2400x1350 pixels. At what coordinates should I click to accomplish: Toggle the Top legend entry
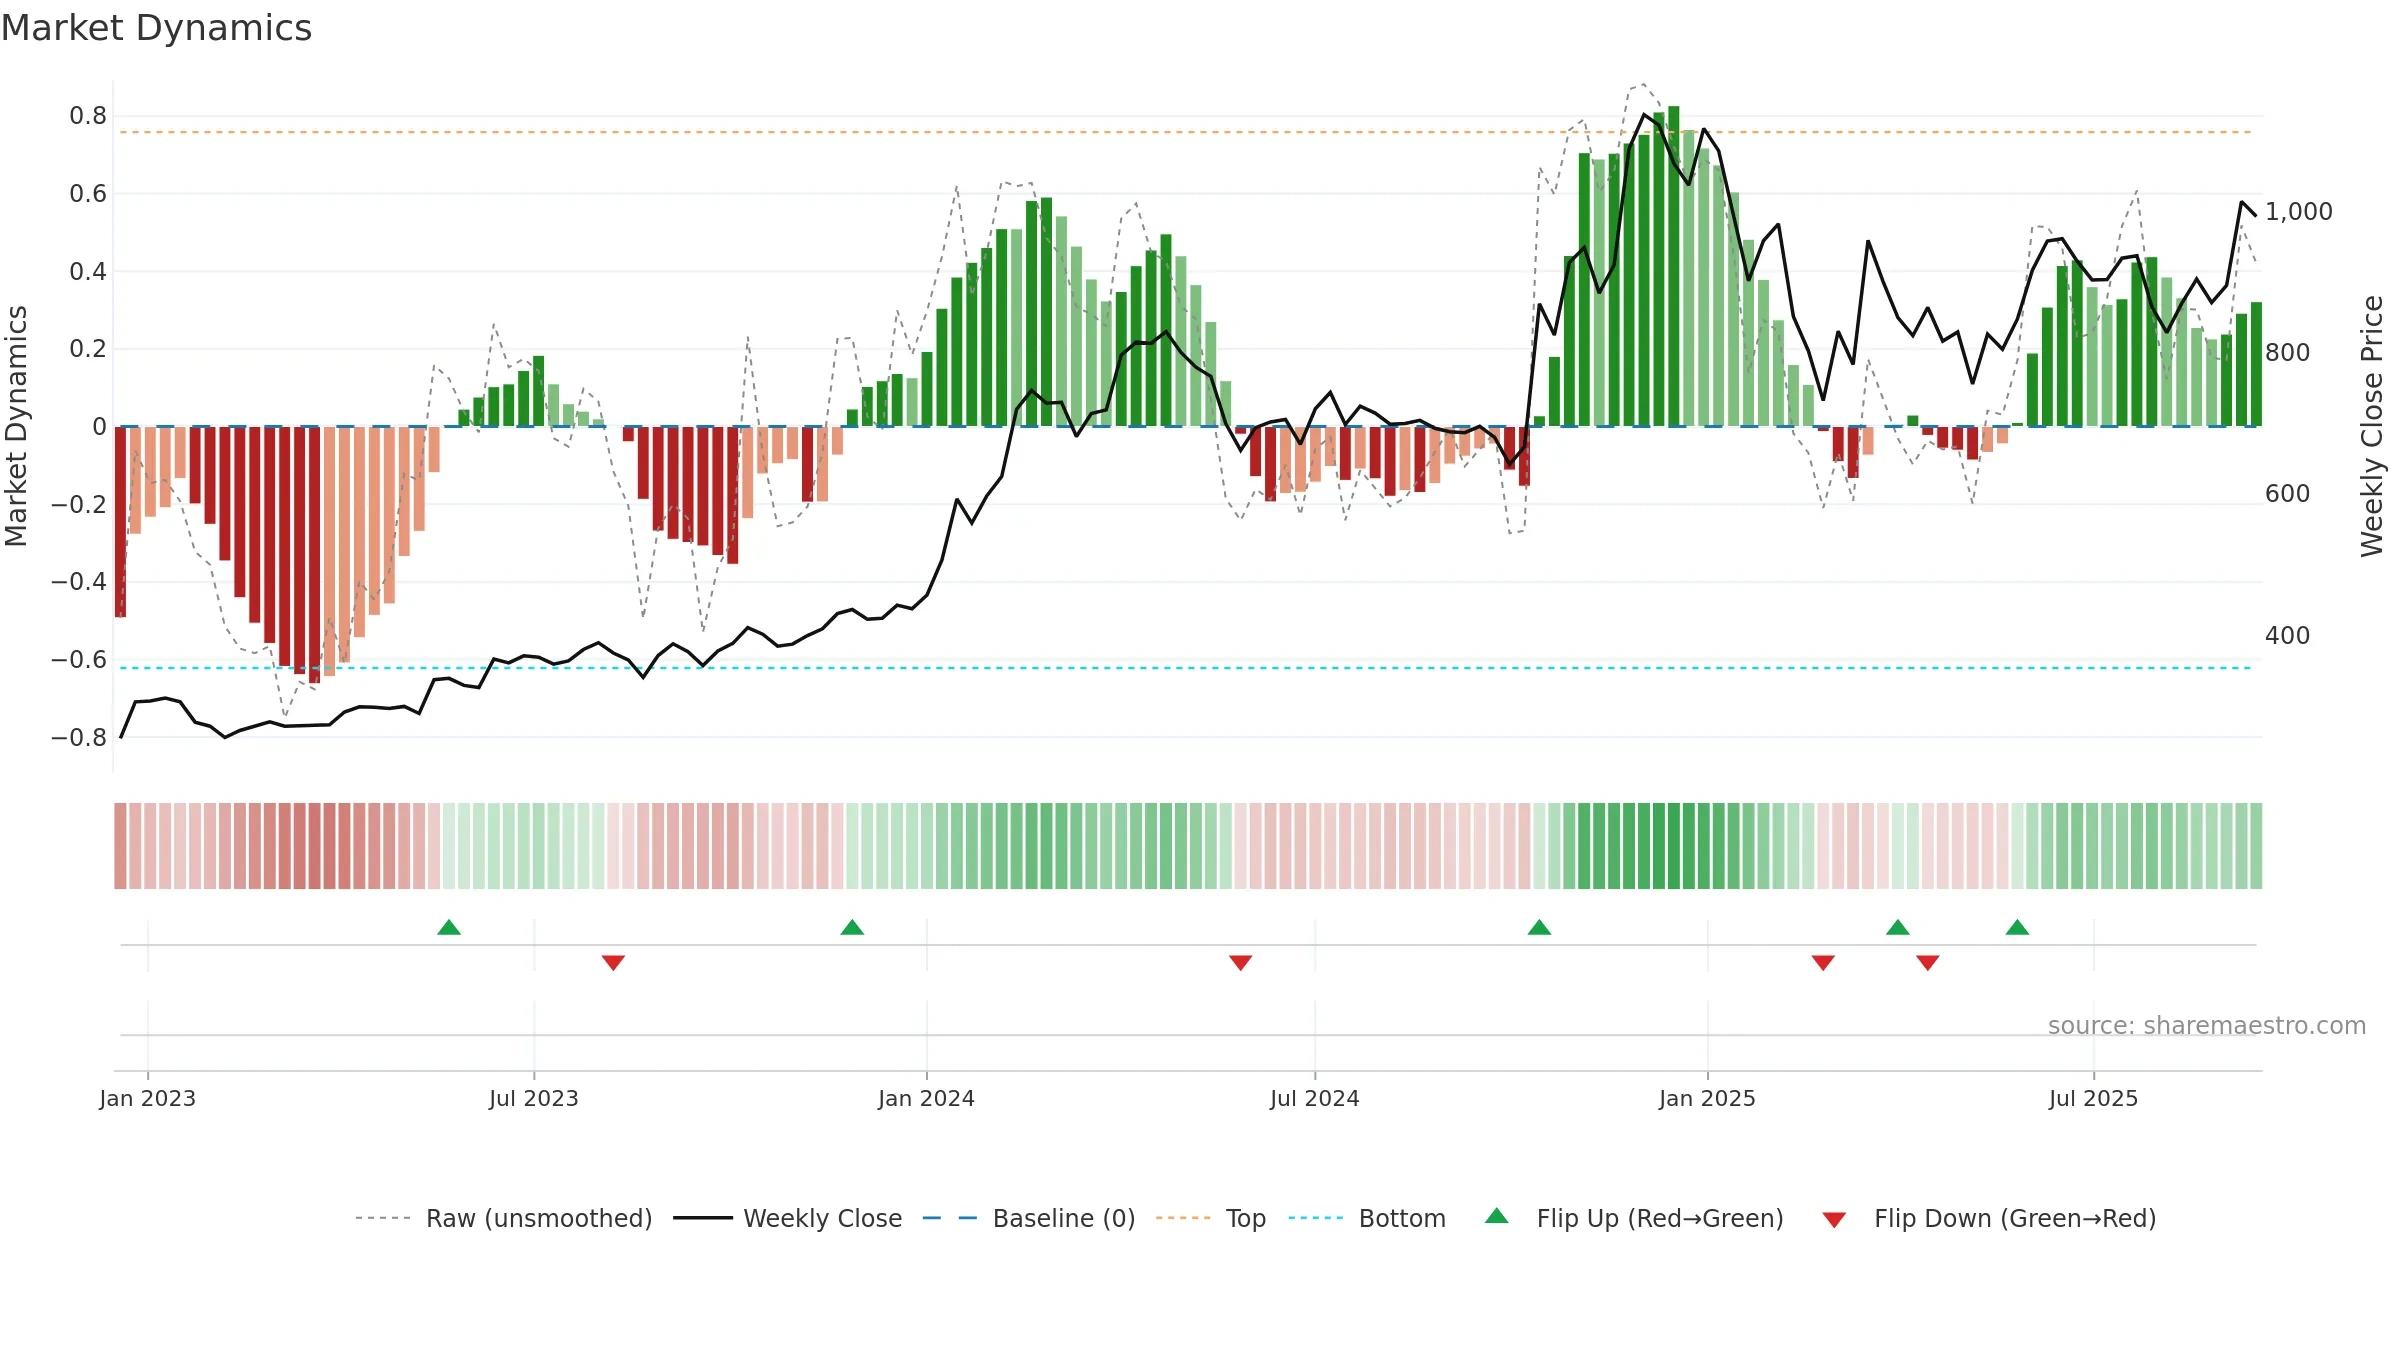(x=1211, y=1218)
